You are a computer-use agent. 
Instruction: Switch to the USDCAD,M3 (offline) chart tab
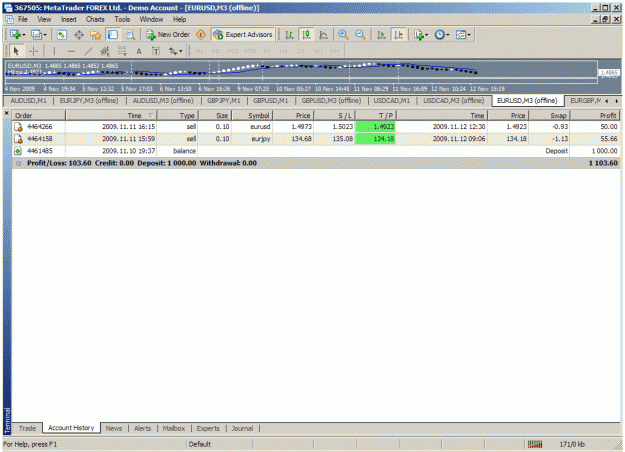(454, 100)
